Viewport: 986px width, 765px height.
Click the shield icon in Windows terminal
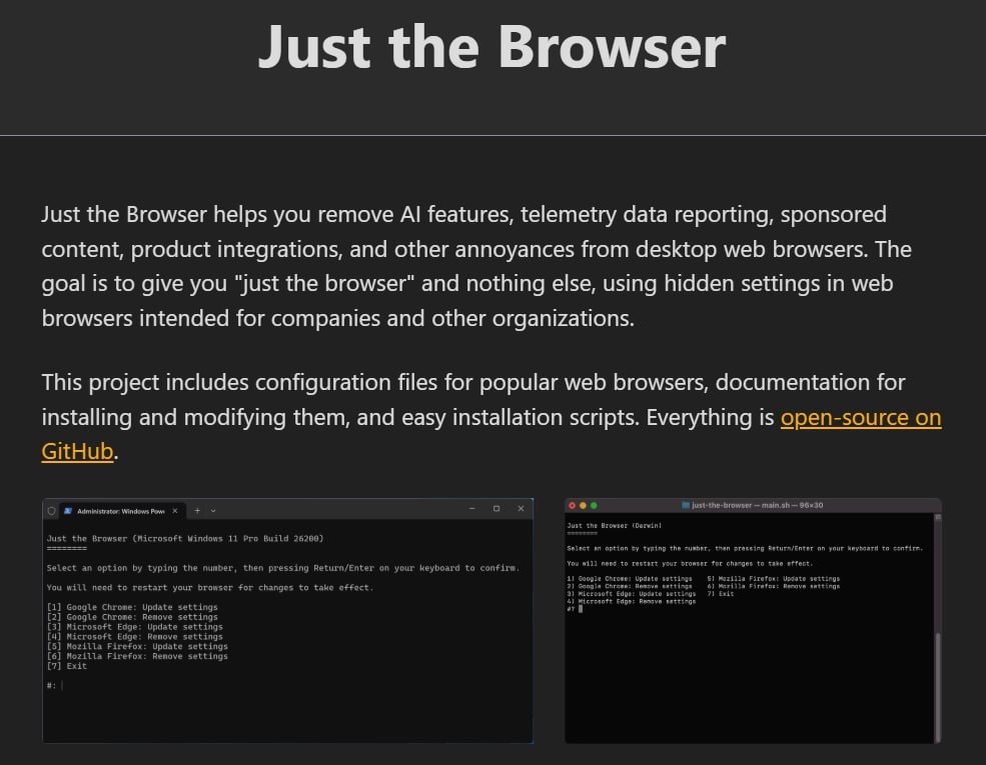pyautogui.click(x=52, y=511)
